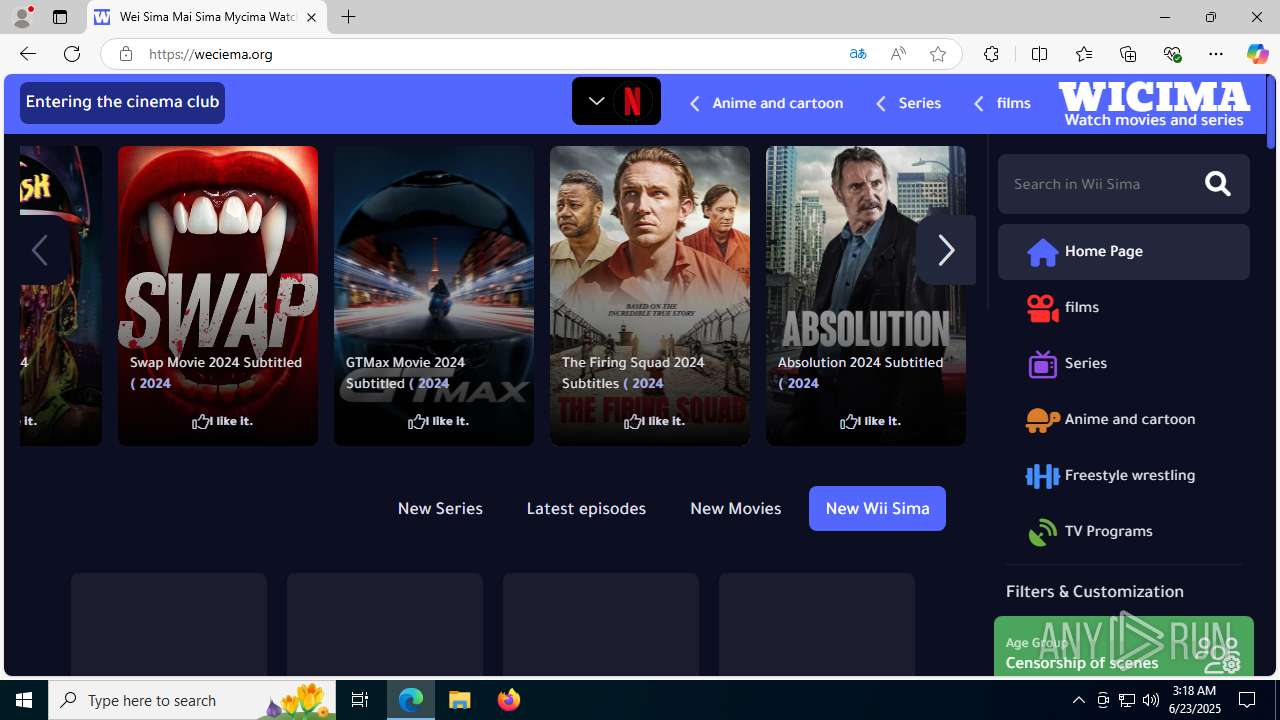Open Settings and more ellipsis
Viewport: 1280px width, 720px height.
point(1216,54)
